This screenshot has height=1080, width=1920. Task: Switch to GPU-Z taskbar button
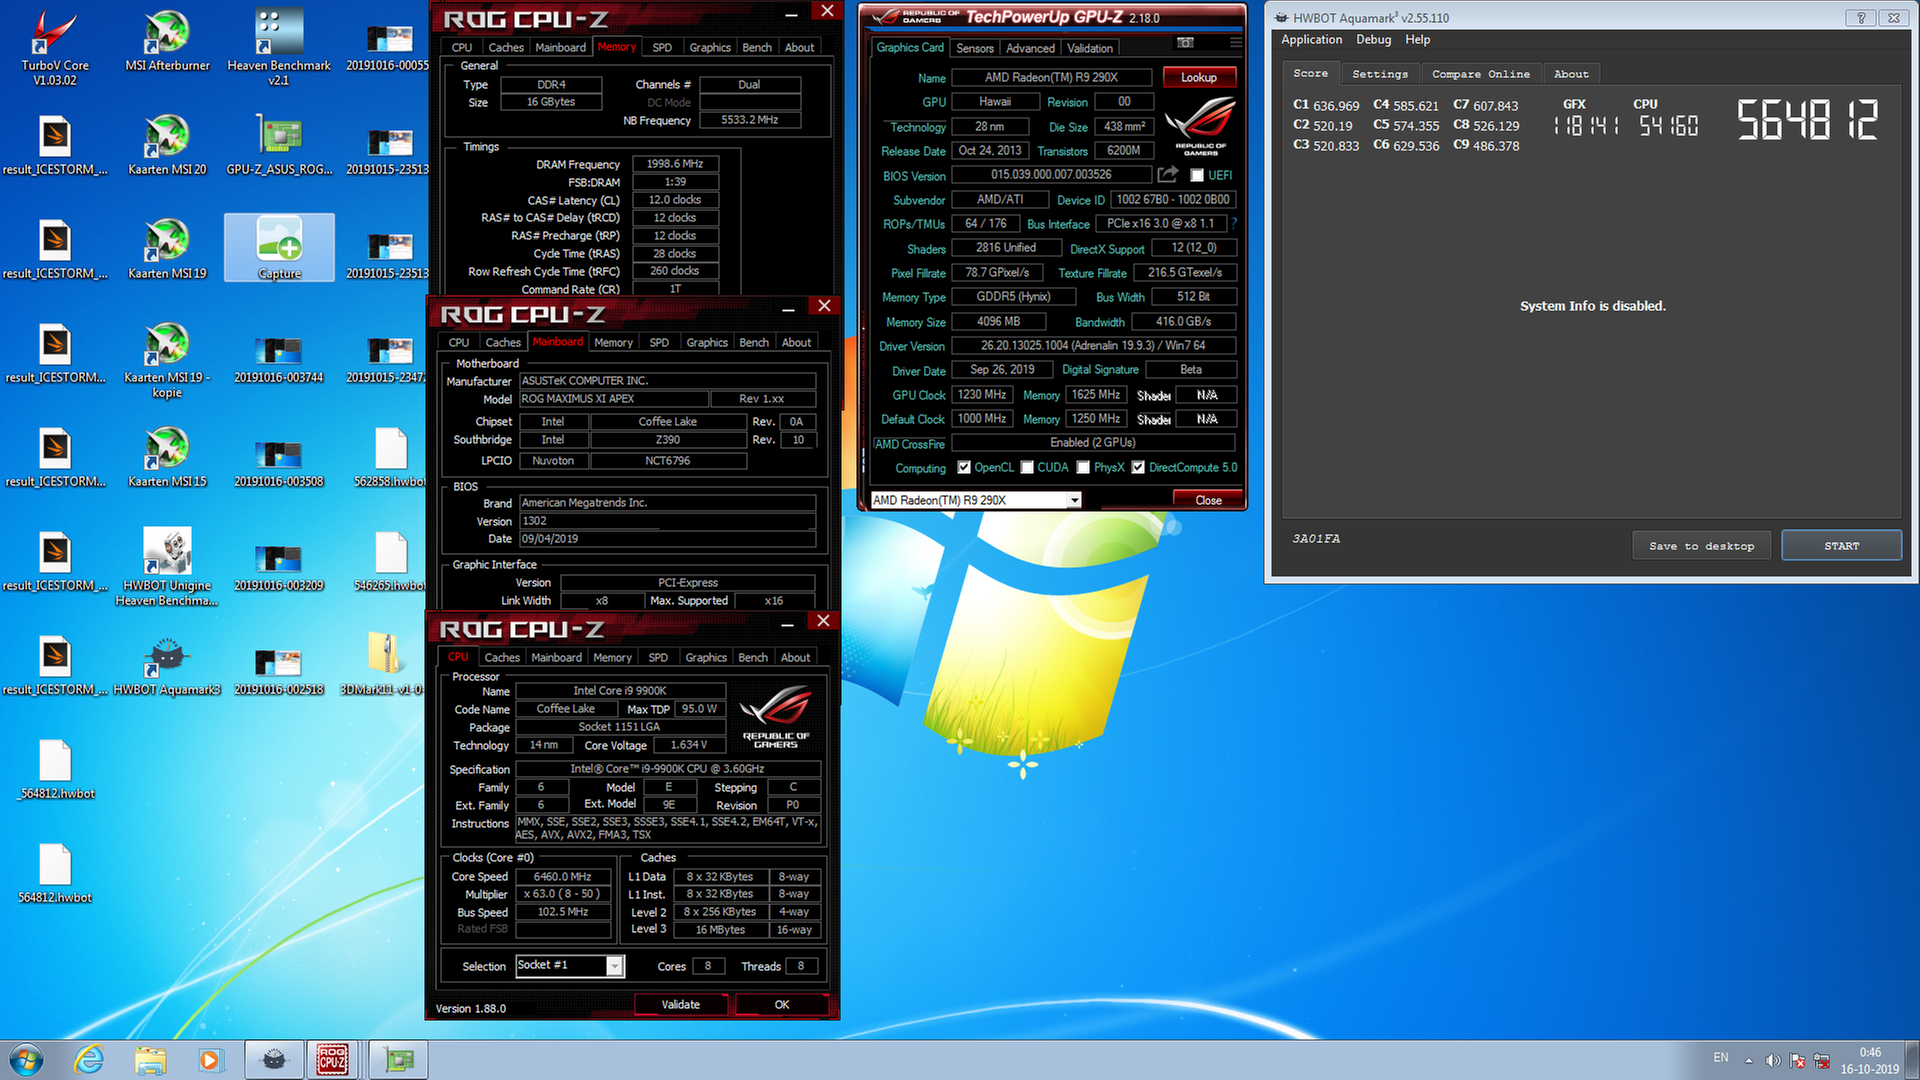[398, 1059]
